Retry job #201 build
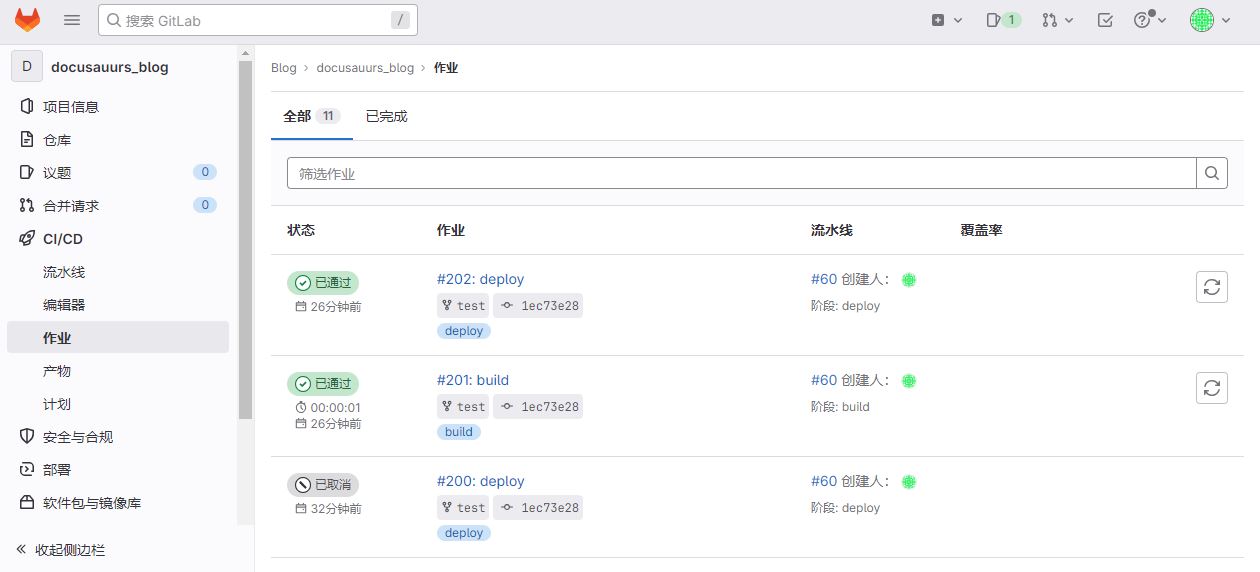Viewport: 1260px width, 572px height. 1211,388
